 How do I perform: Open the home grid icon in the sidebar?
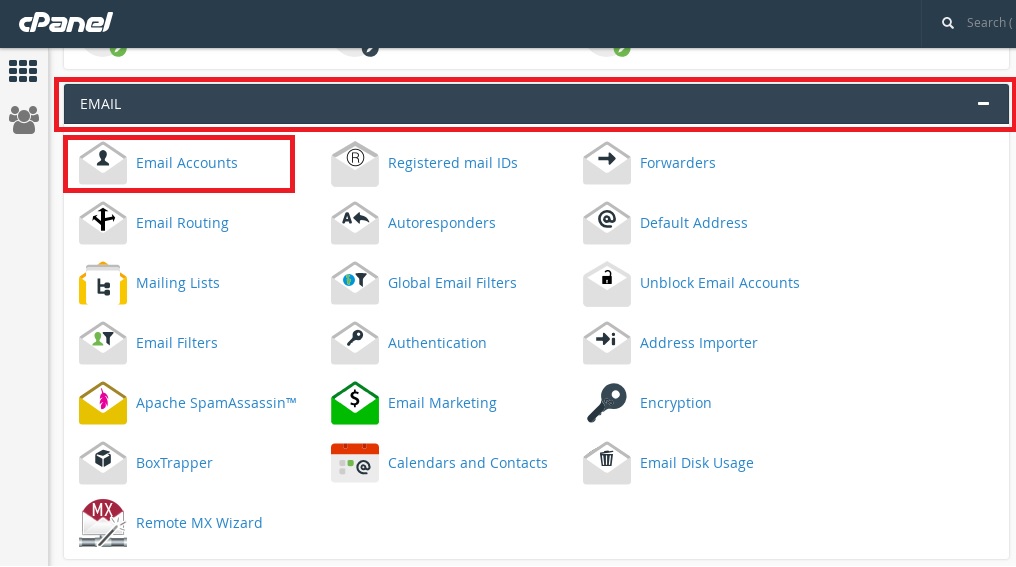(23, 71)
